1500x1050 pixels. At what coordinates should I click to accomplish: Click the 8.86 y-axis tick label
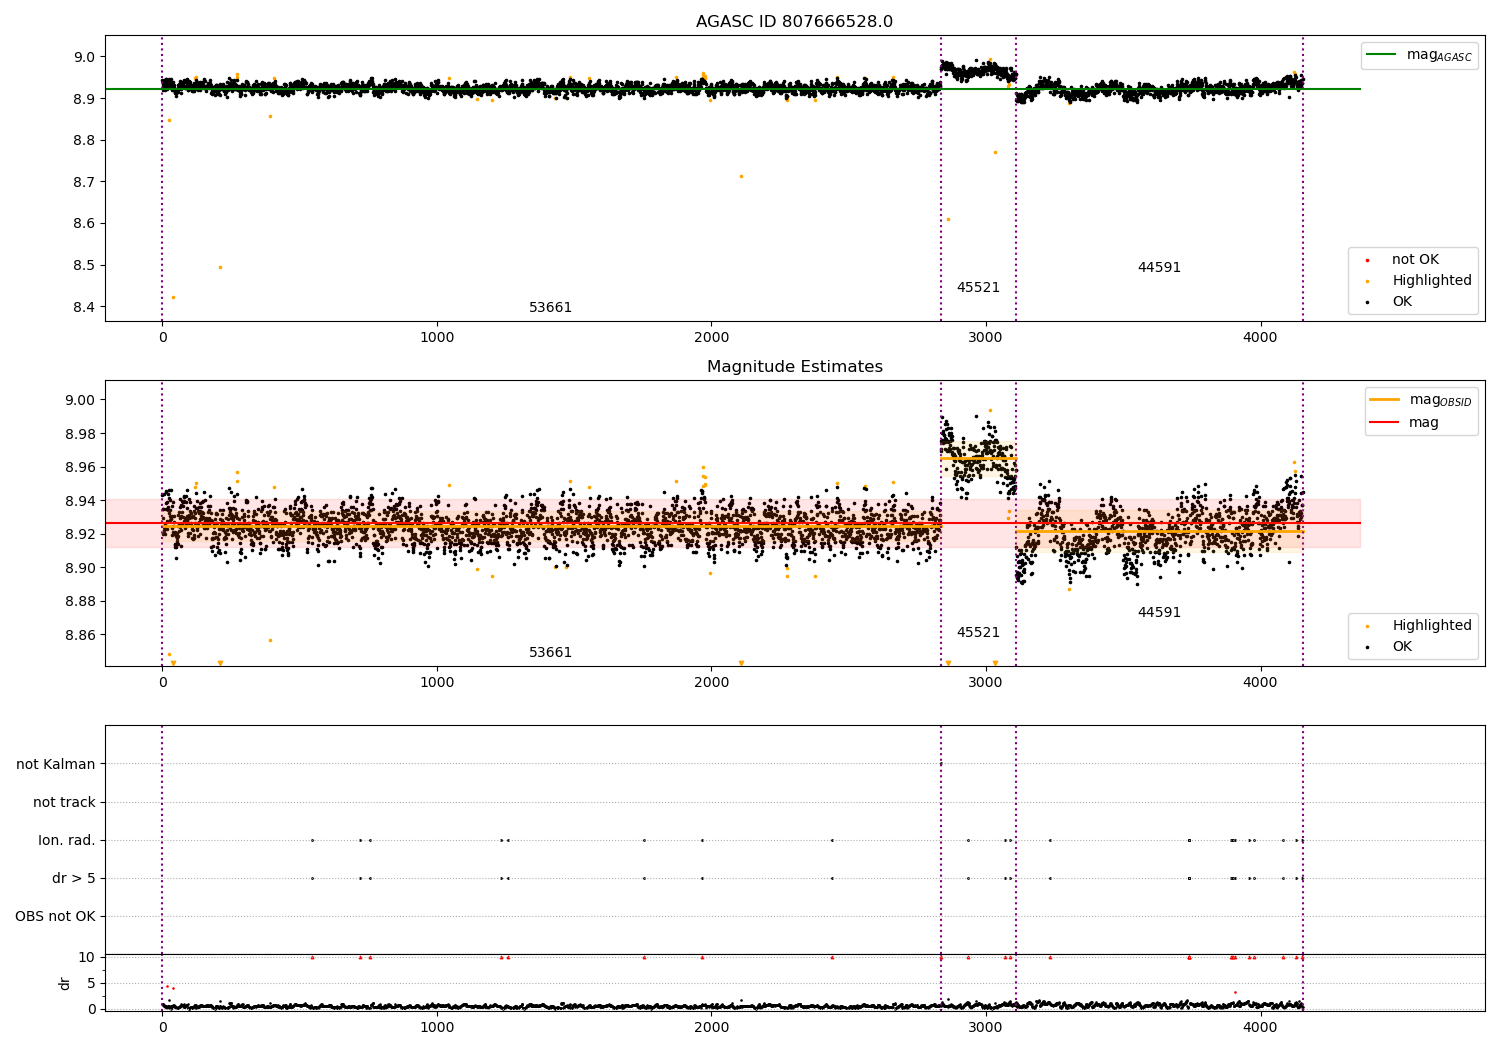(x=81, y=635)
